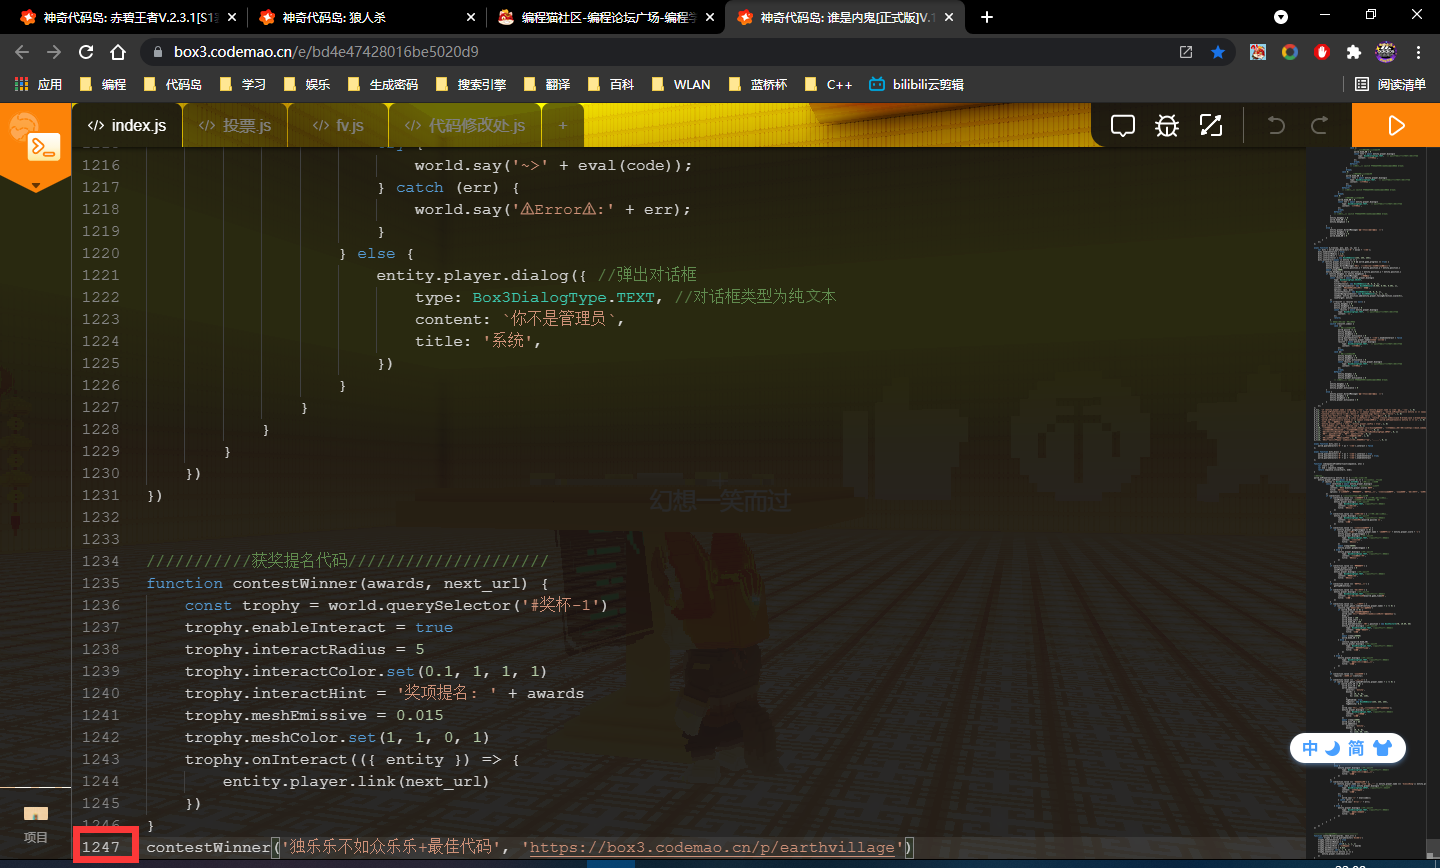The width and height of the screenshot is (1440, 868).
Task: Run the project with the orange play button
Action: coord(1396,125)
